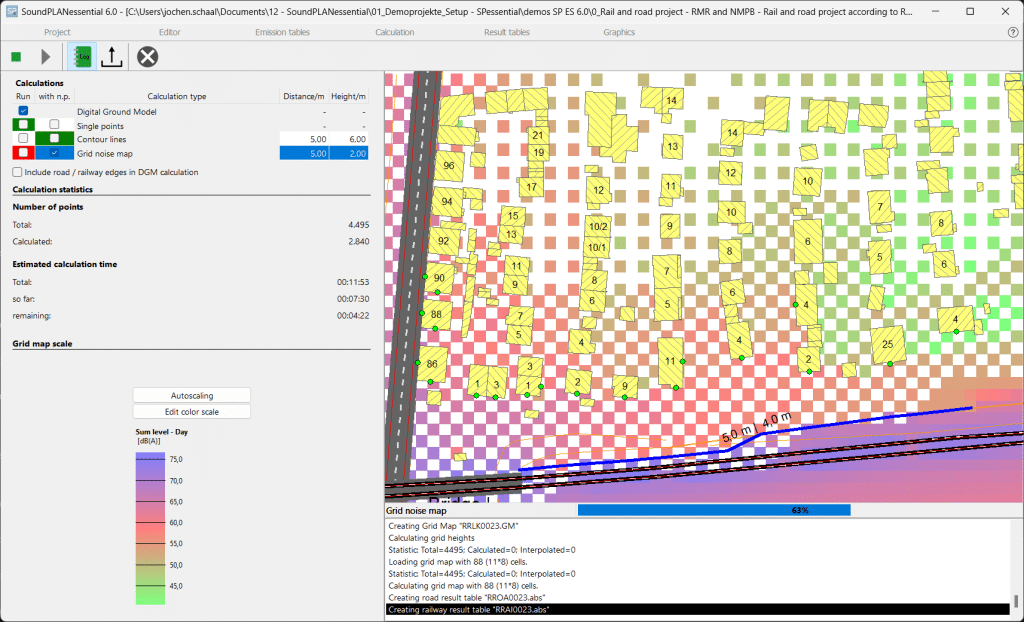Click the export/output toolbar icon
1024x622 pixels.
111,57
